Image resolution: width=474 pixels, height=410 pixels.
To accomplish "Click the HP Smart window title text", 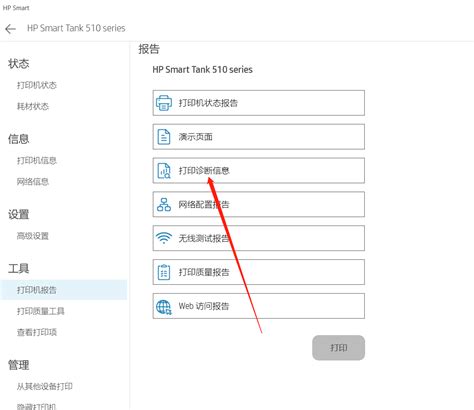I will coord(16,8).
